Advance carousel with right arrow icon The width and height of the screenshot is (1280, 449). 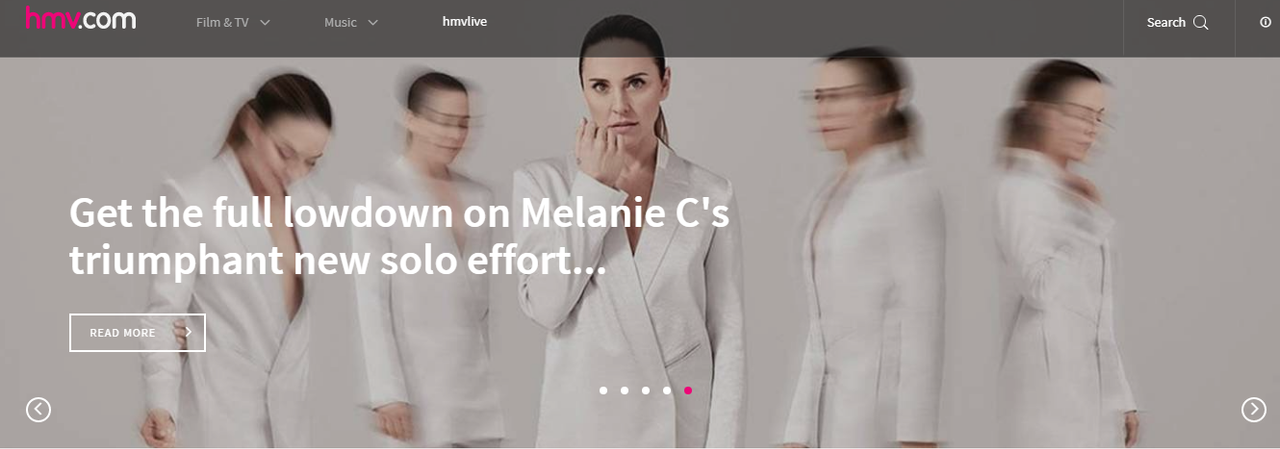[x=1254, y=409]
